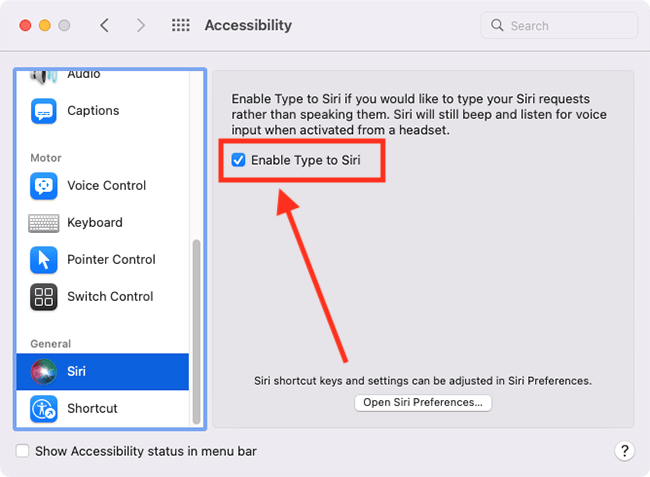This screenshot has width=650, height=477.
Task: Click the yellow minimize window button
Action: (x=45, y=25)
